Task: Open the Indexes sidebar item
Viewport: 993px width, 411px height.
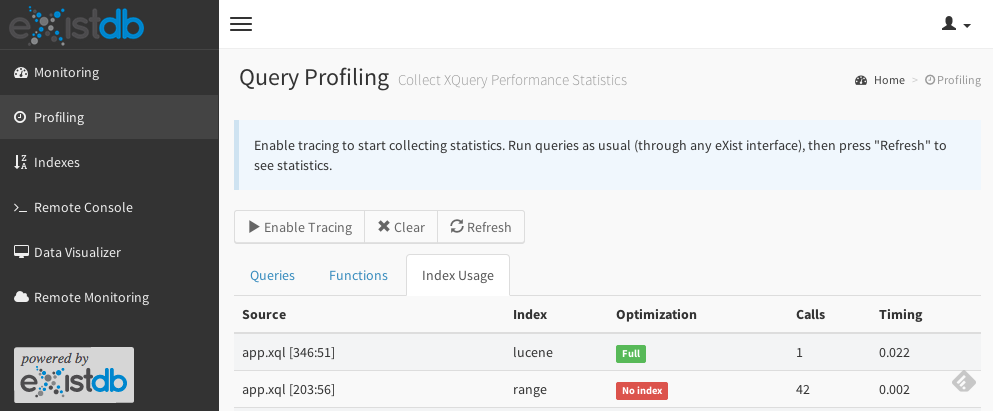Action: click(x=57, y=162)
